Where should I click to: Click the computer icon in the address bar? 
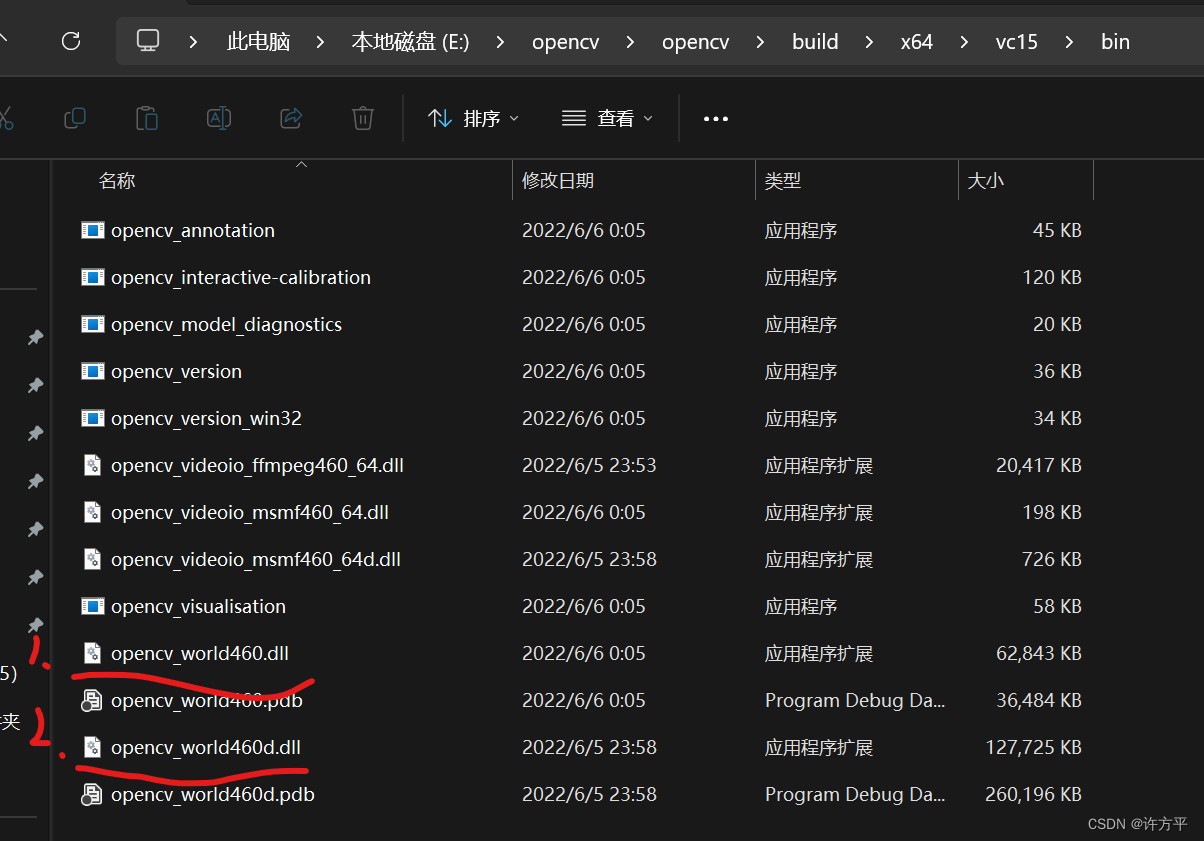148,41
